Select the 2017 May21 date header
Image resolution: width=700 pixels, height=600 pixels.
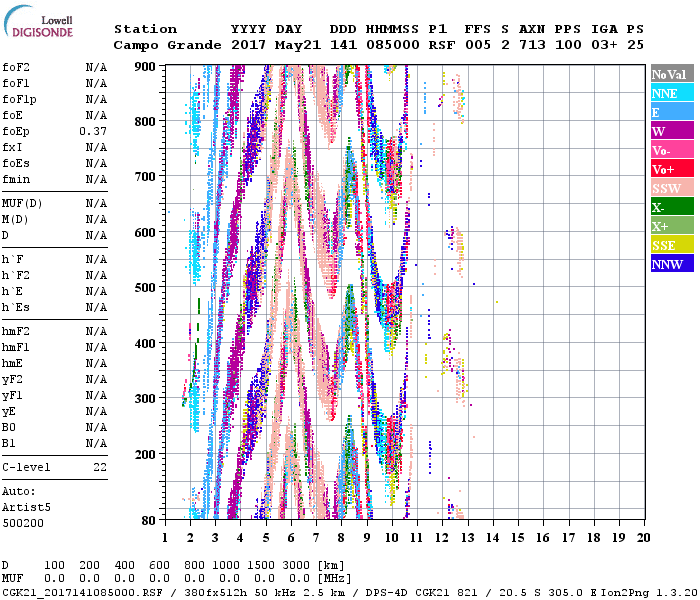[267, 45]
